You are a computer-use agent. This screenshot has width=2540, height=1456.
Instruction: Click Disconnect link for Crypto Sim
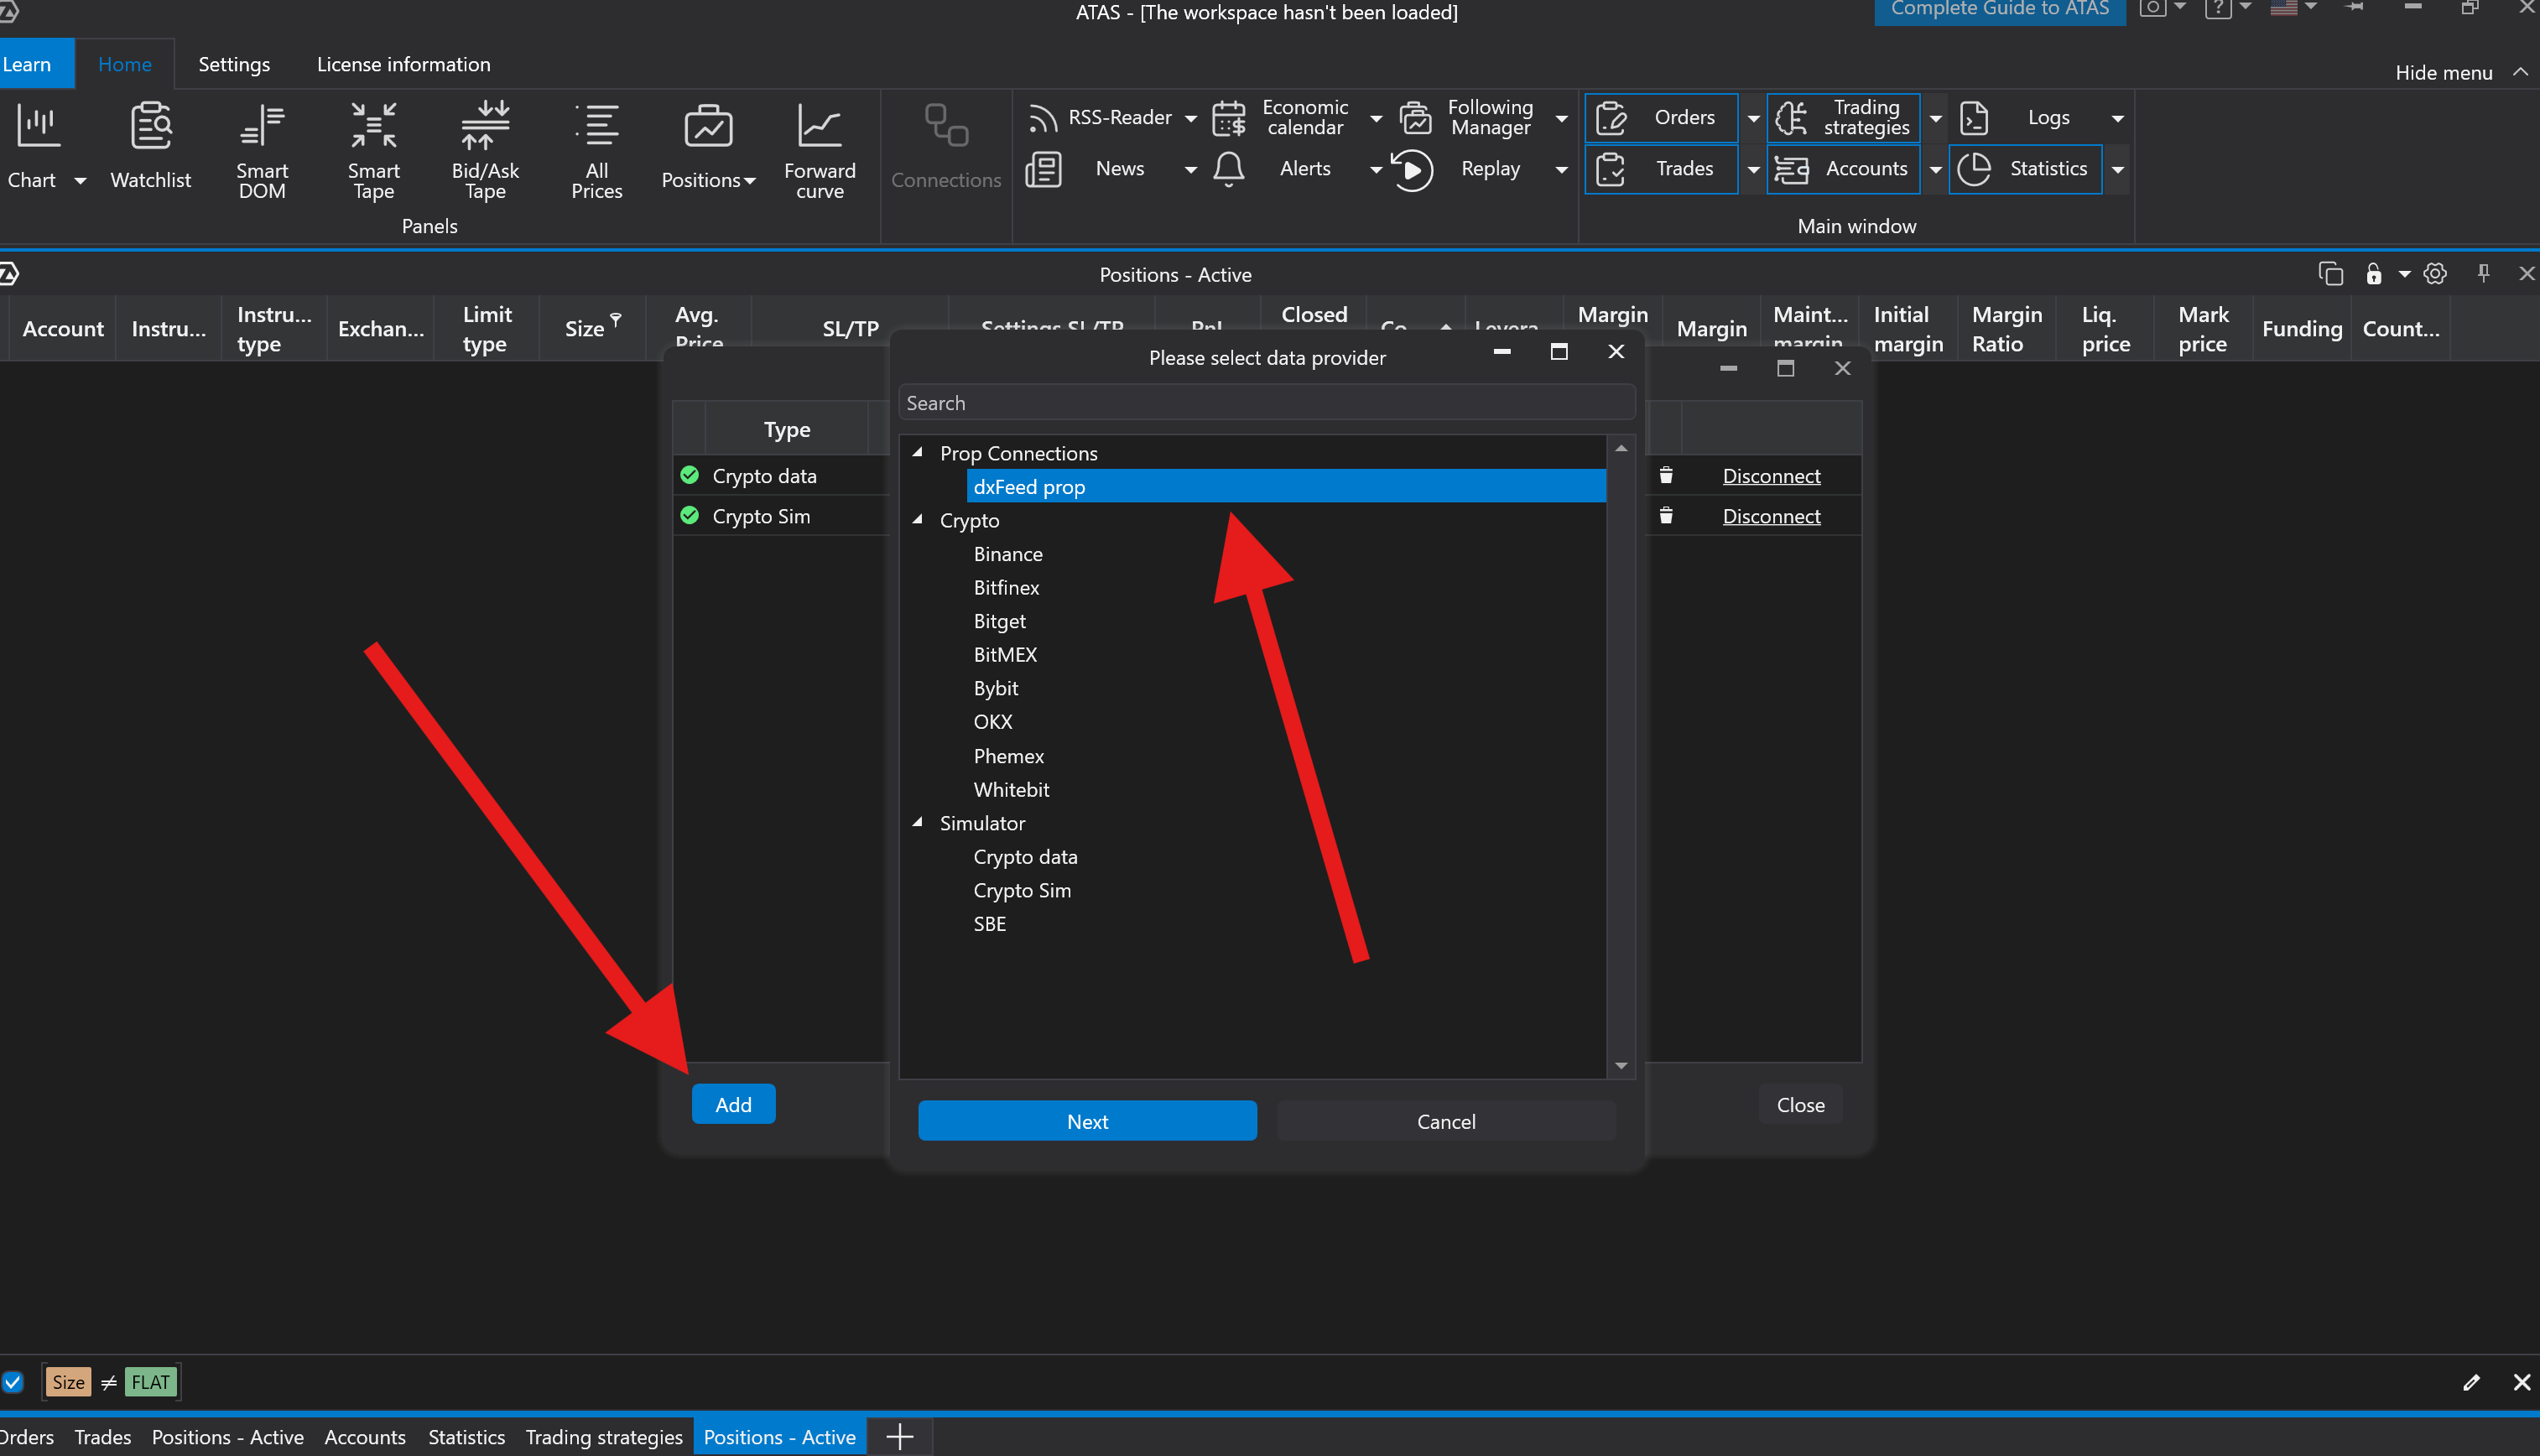tap(1771, 516)
